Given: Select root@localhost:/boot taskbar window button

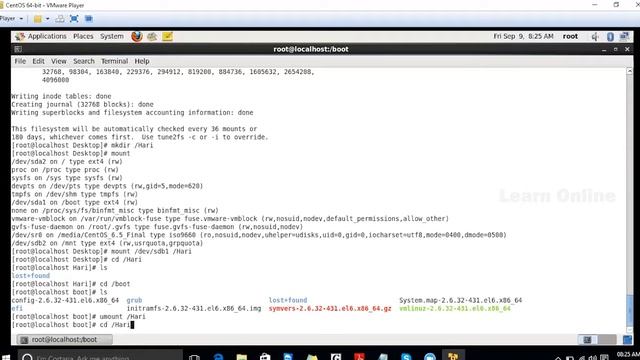Looking at the screenshot, I should click(x=64, y=340).
